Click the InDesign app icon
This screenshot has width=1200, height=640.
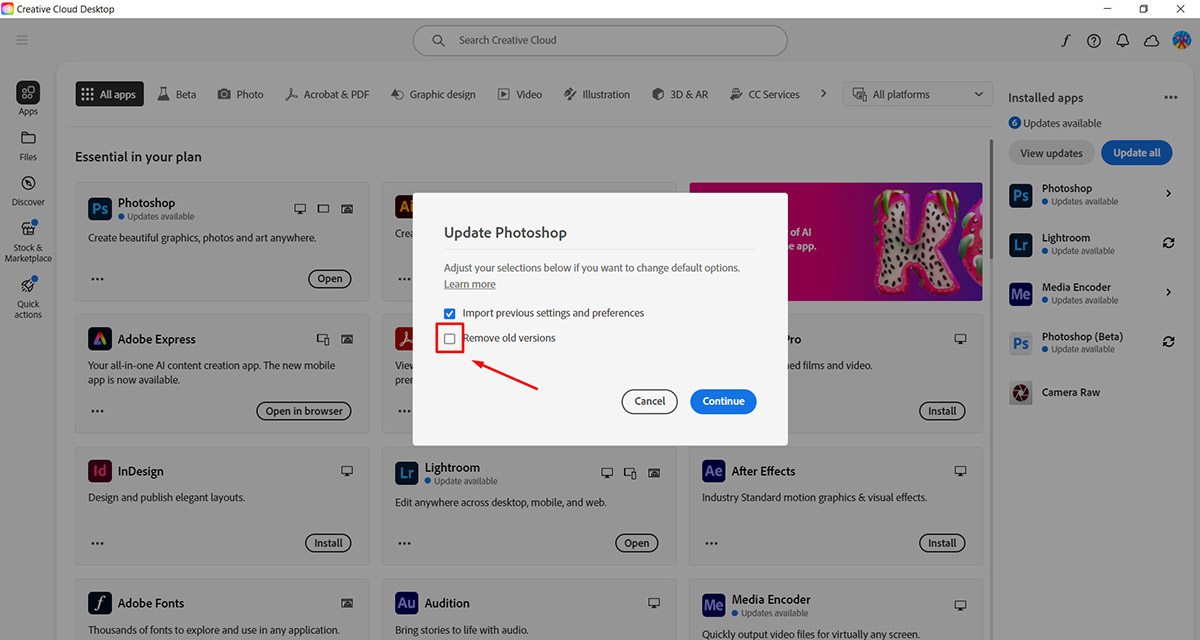[100, 471]
